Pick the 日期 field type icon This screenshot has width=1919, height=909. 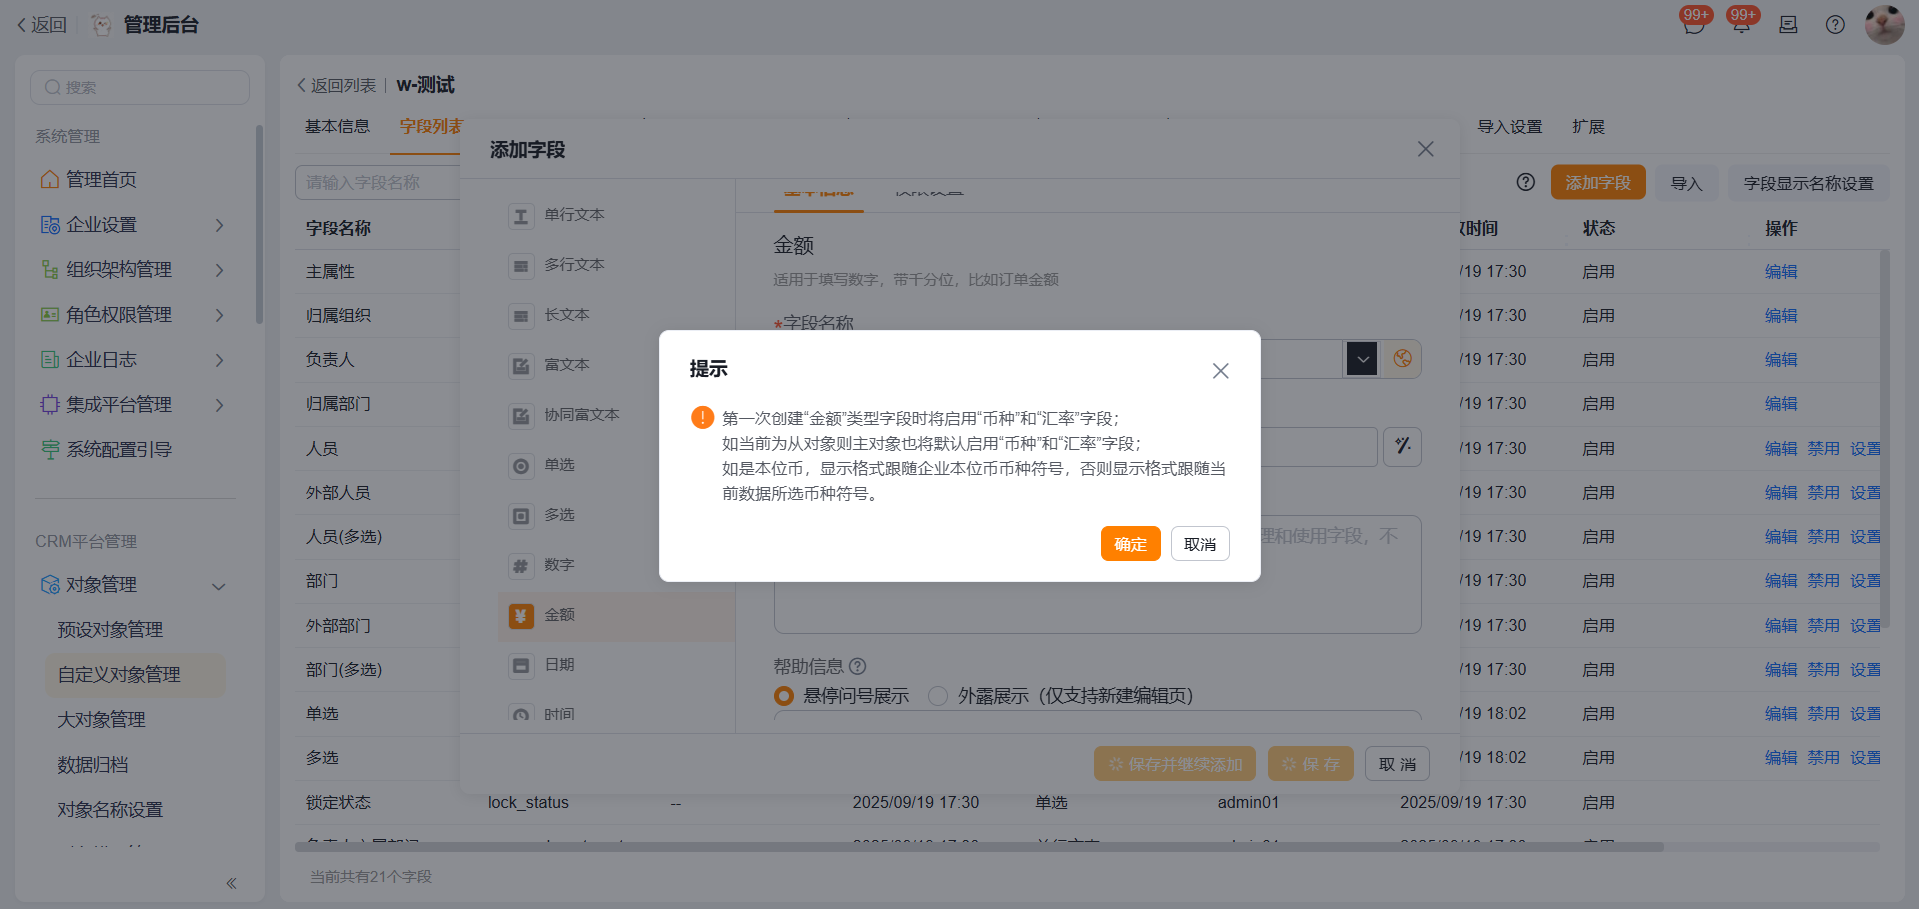pos(520,666)
